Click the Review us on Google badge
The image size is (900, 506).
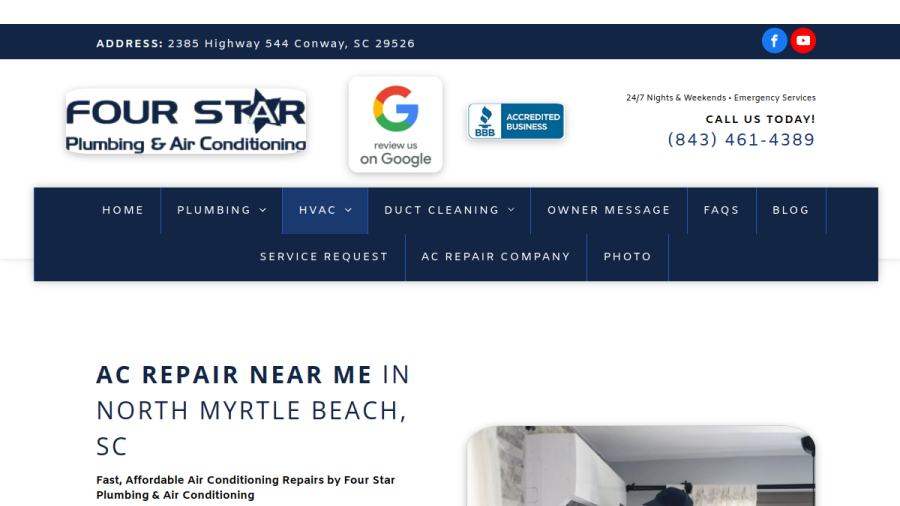click(395, 124)
